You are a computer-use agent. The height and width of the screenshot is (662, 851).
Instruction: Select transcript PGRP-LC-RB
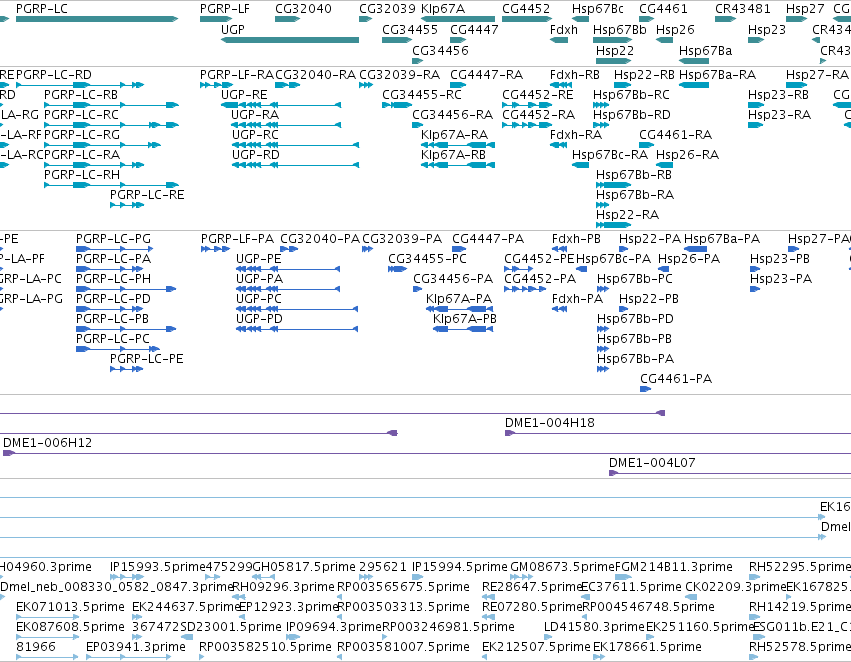[x=81, y=95]
